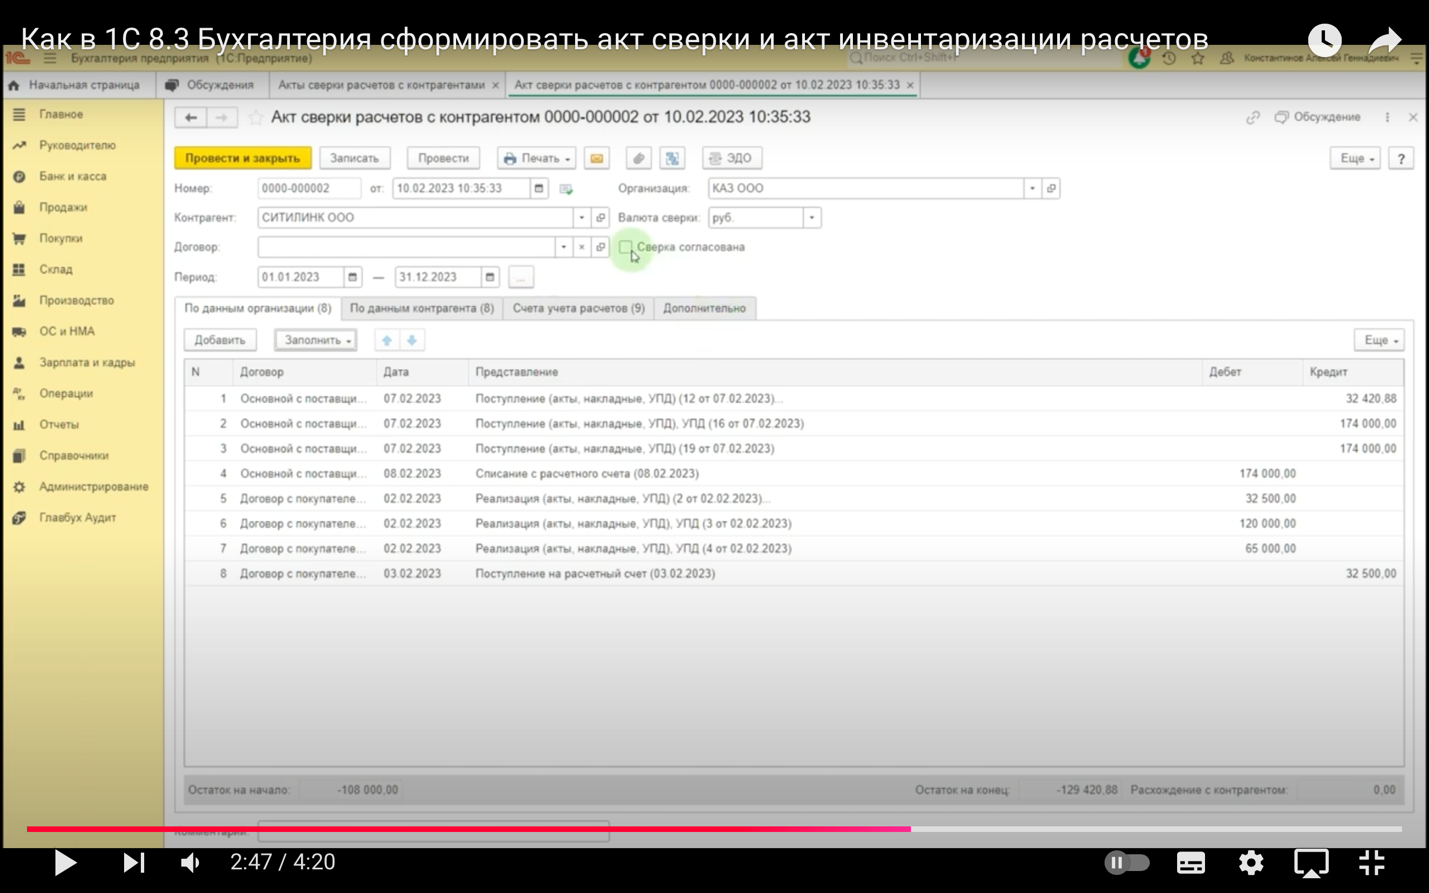Move row up arrow

pos(387,340)
